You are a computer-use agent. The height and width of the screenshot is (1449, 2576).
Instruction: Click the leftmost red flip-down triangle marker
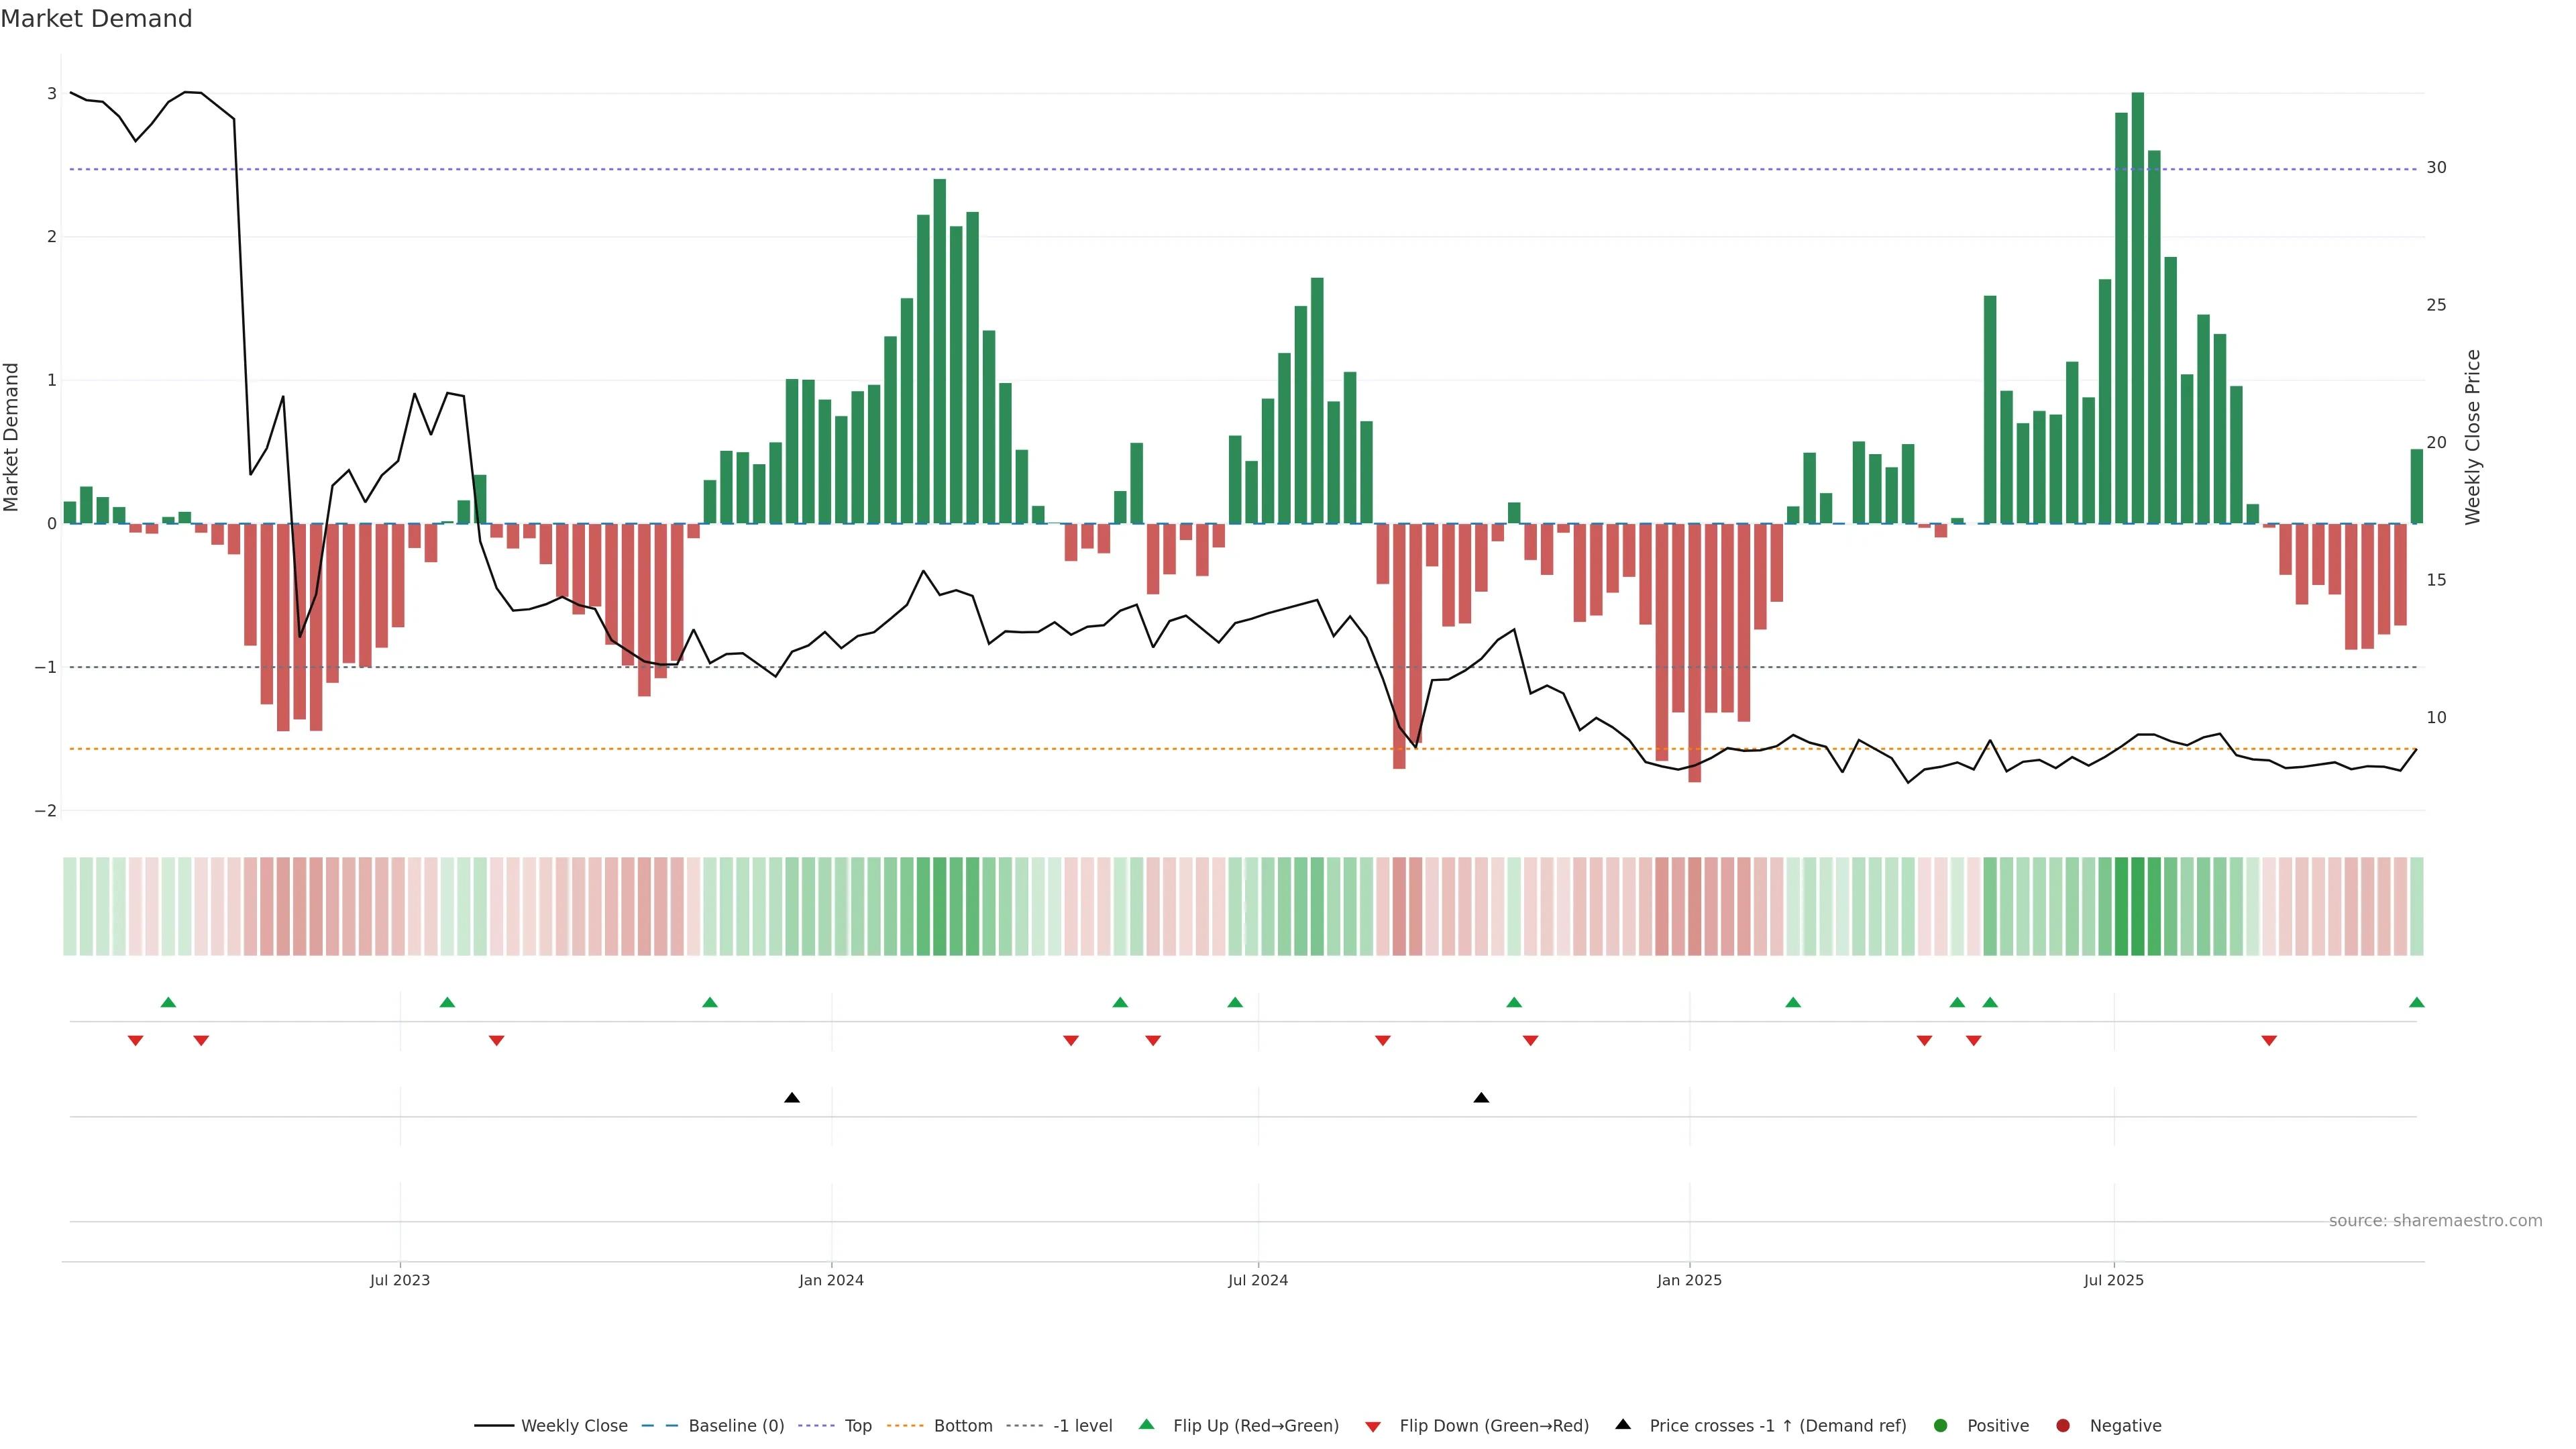click(135, 1041)
